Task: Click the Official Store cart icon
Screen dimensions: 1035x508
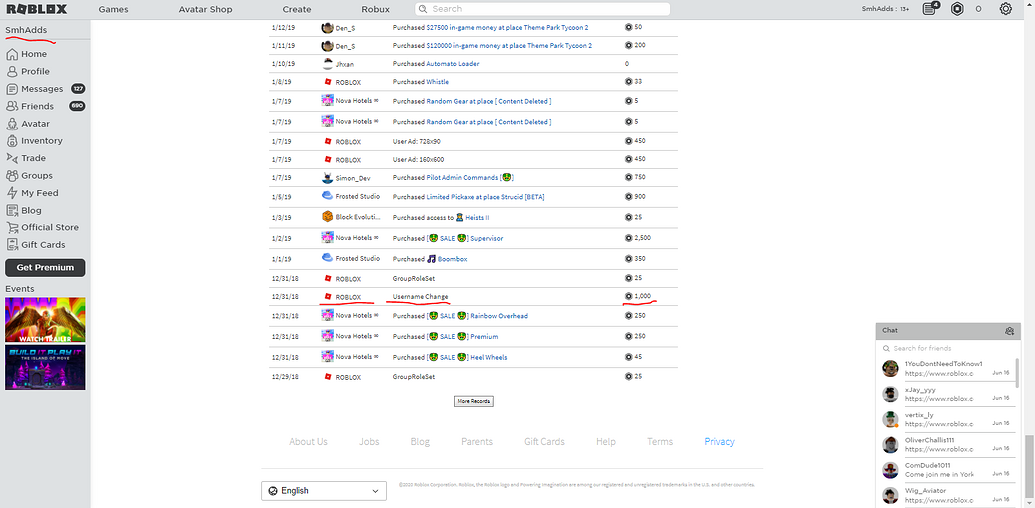Action: pos(11,227)
